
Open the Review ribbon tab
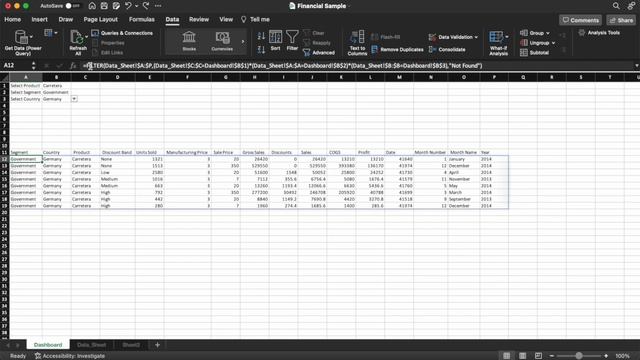tap(199, 19)
